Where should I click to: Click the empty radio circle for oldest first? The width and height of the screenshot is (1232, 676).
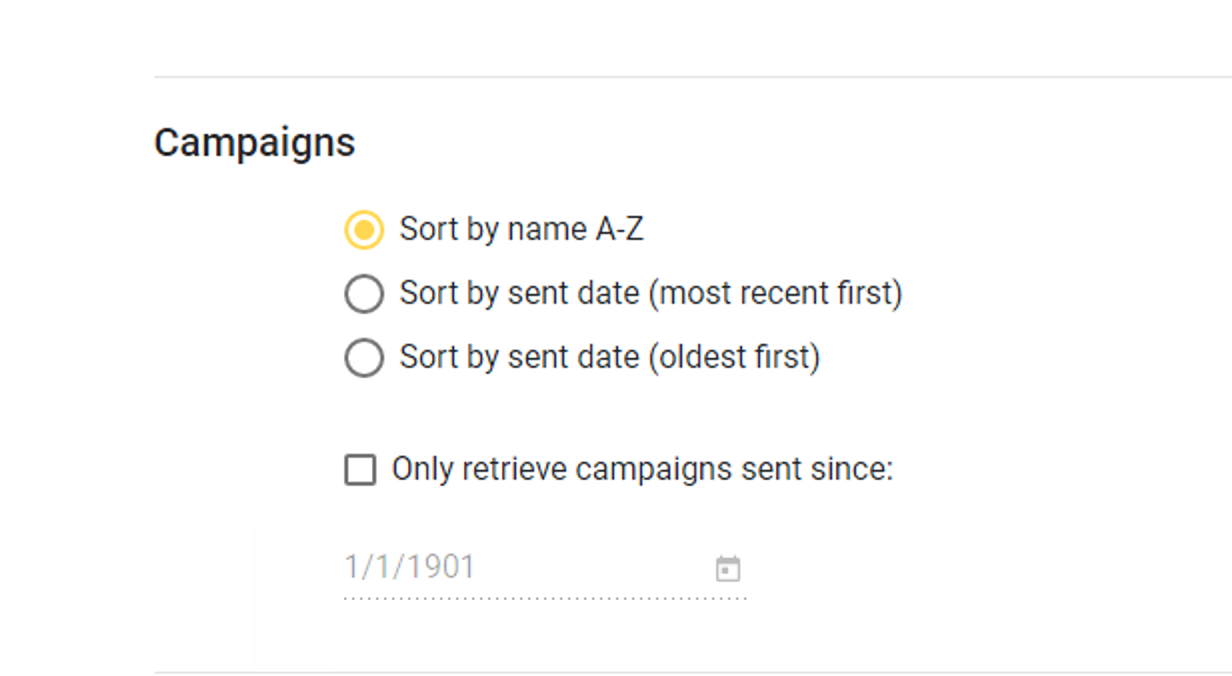364,358
